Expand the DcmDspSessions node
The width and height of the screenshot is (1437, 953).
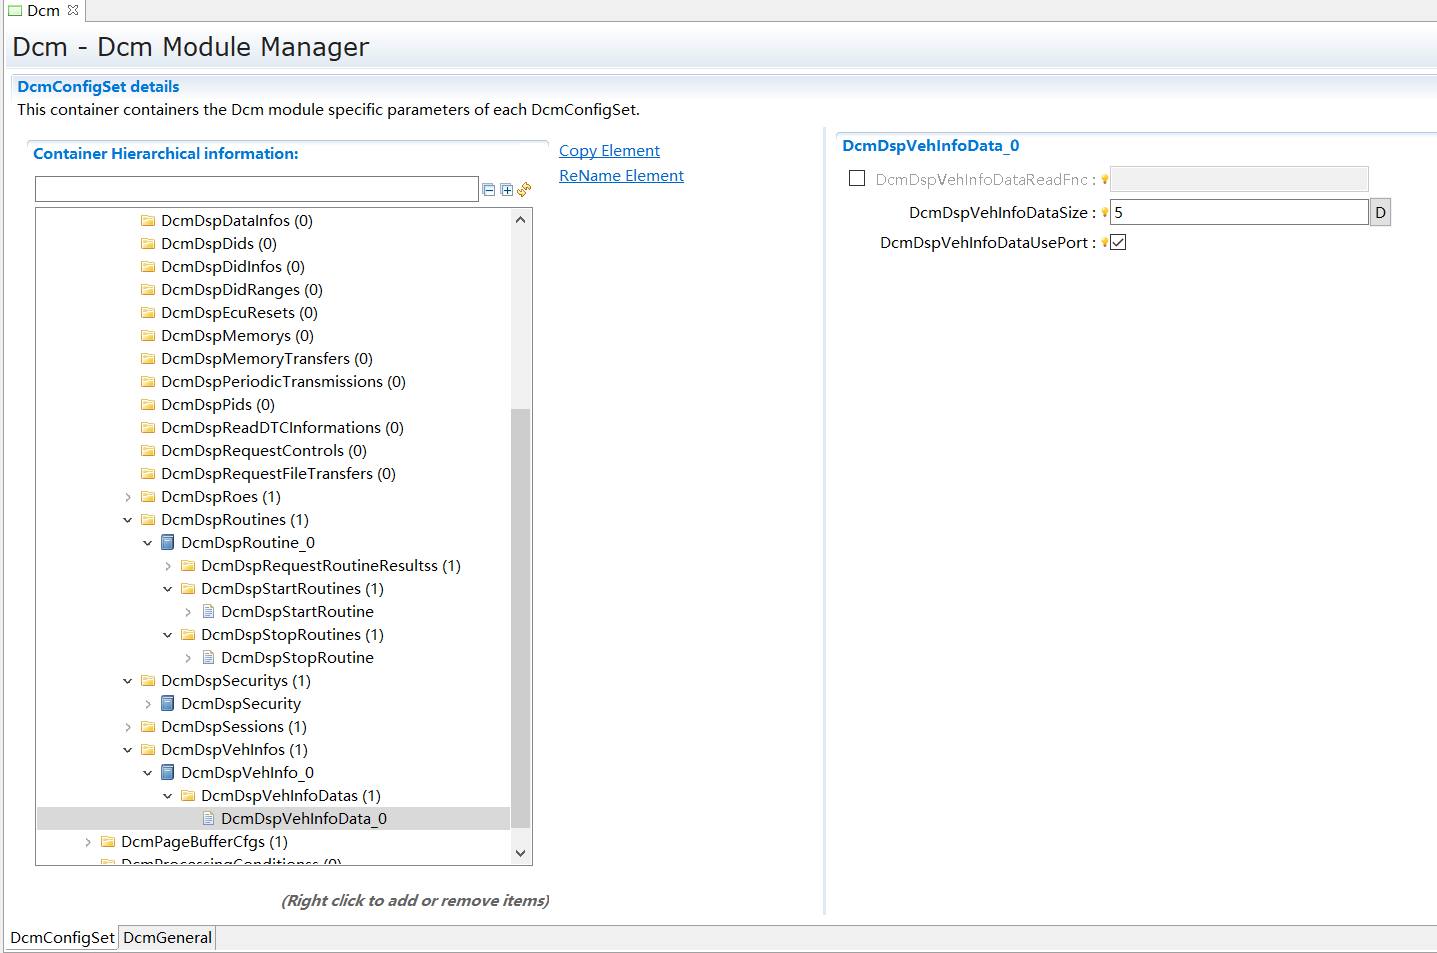click(128, 727)
